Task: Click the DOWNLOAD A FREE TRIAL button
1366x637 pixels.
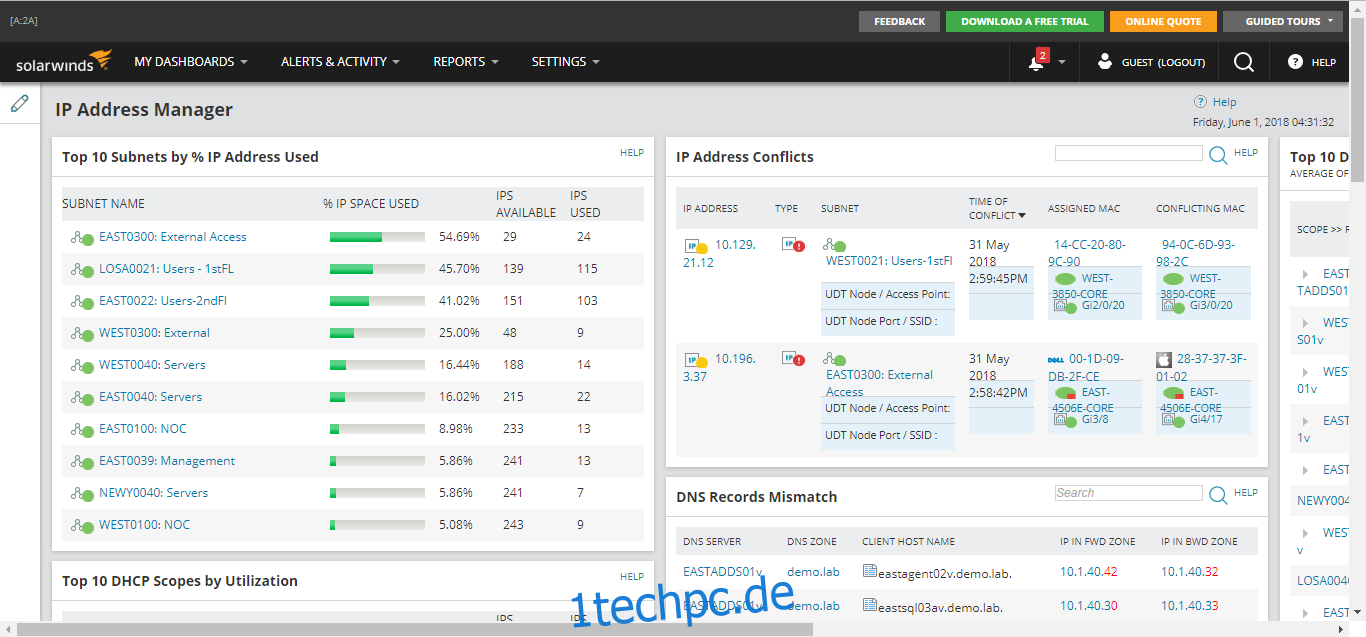Action: coord(1025,21)
